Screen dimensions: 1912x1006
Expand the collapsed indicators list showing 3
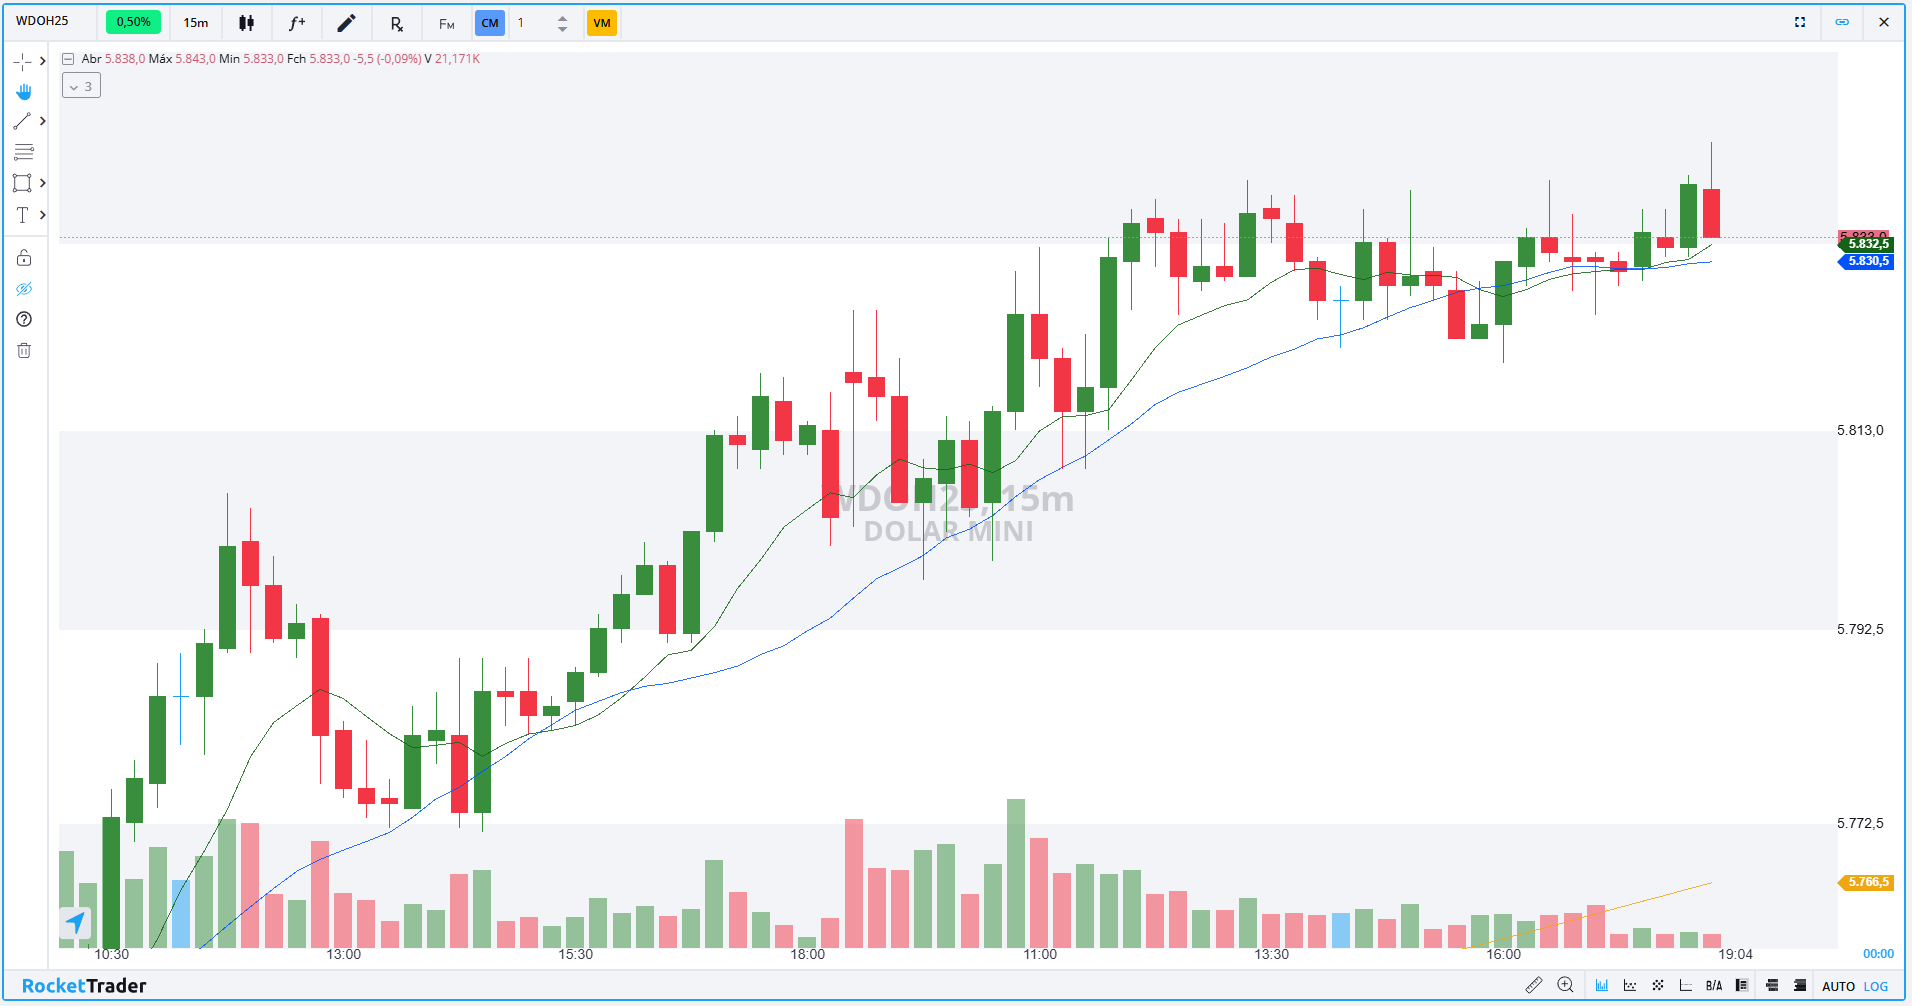point(81,87)
